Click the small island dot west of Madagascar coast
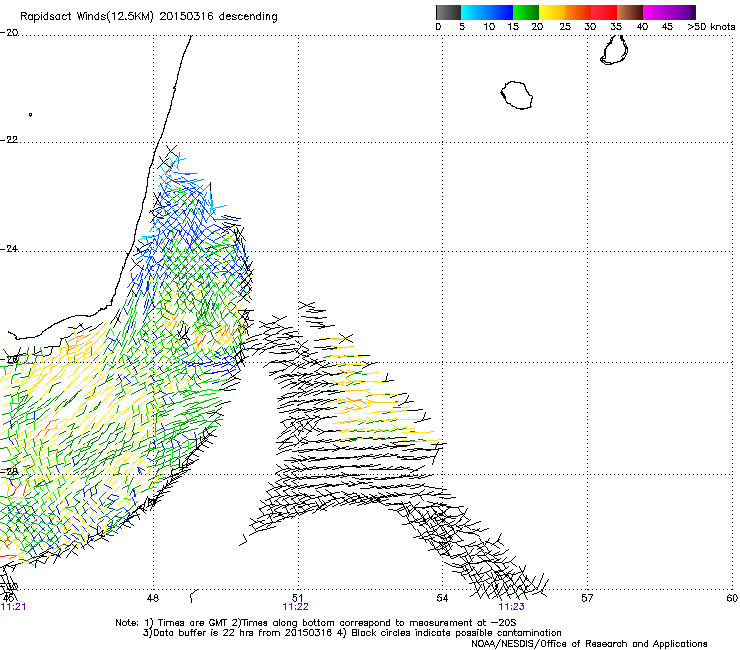 pos(30,115)
